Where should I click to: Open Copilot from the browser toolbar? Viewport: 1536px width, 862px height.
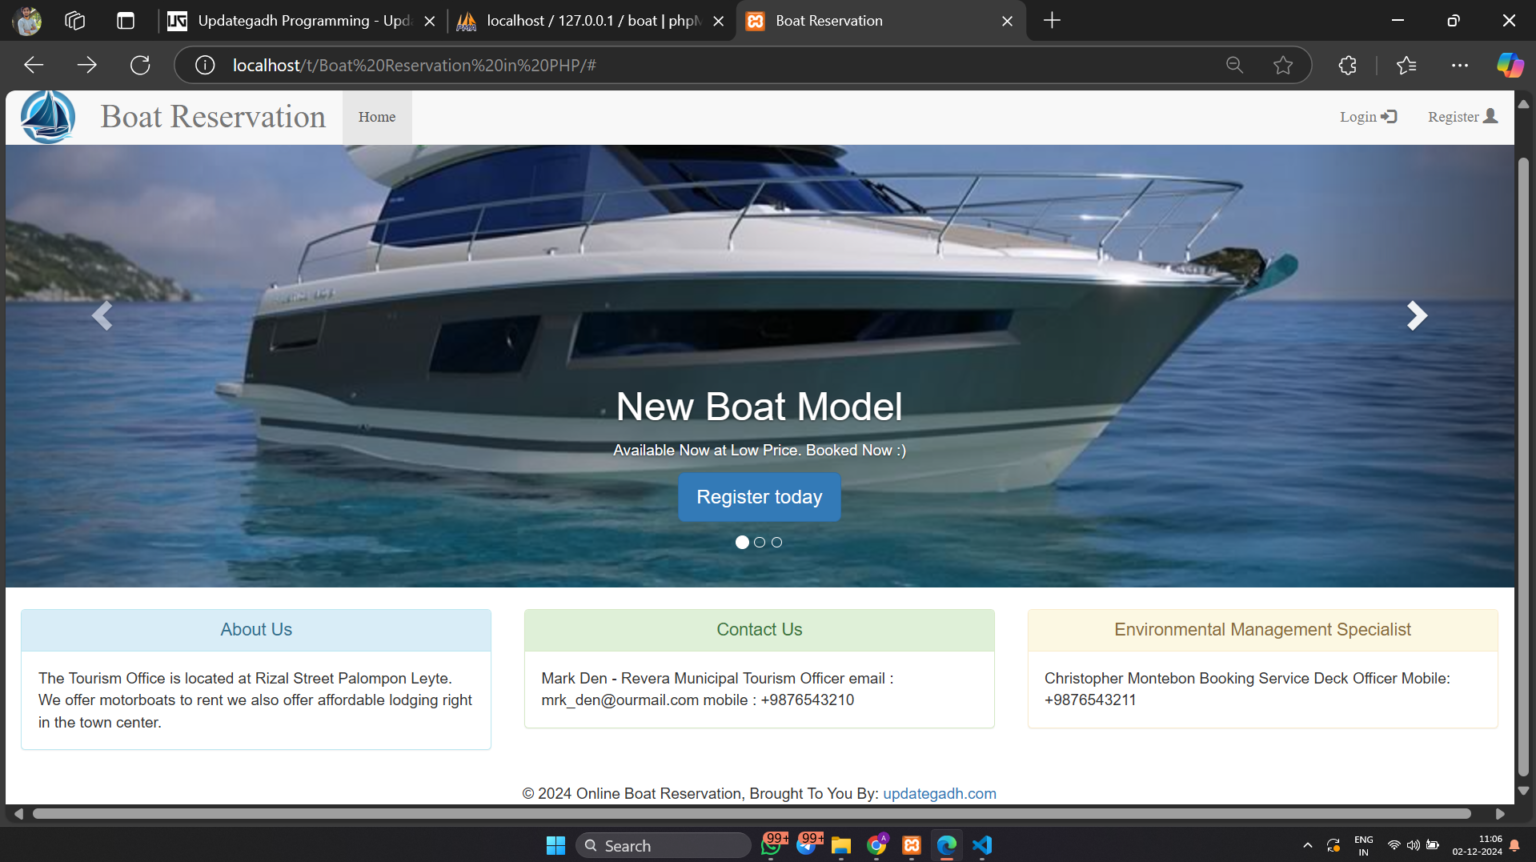1510,65
